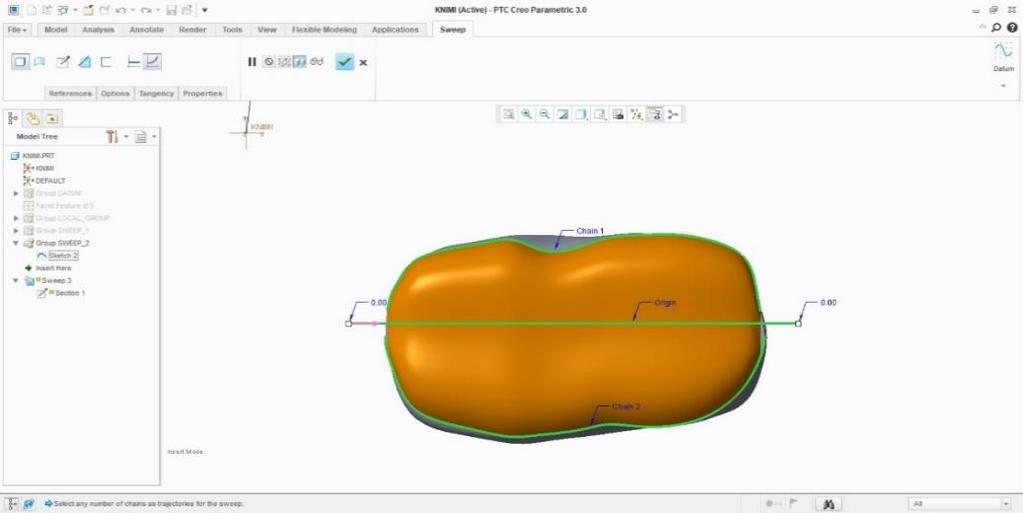Click the Refit view icon
The image size is (1023, 513).
coord(508,114)
